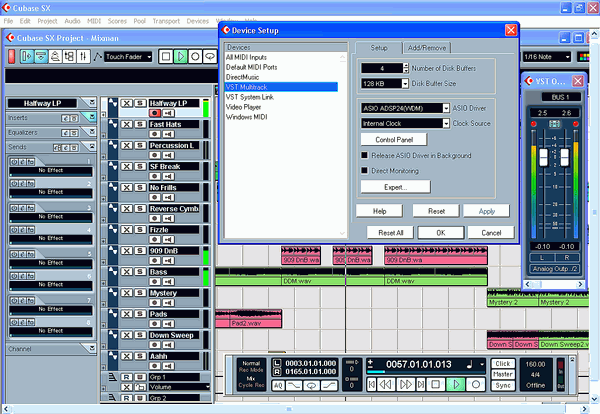Screen dimensions: 600x414
Task: Open the Touch Fader automation mode dropdown
Action: tap(128, 57)
